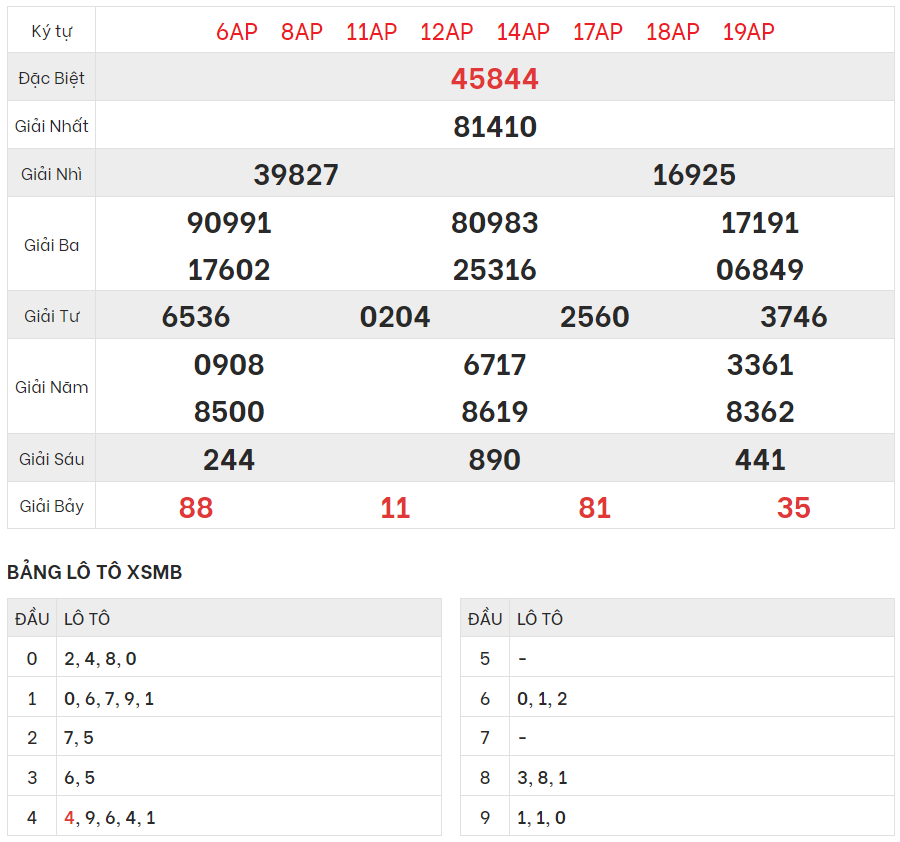
Task: Select the first prize number 81410
Action: pos(494,127)
